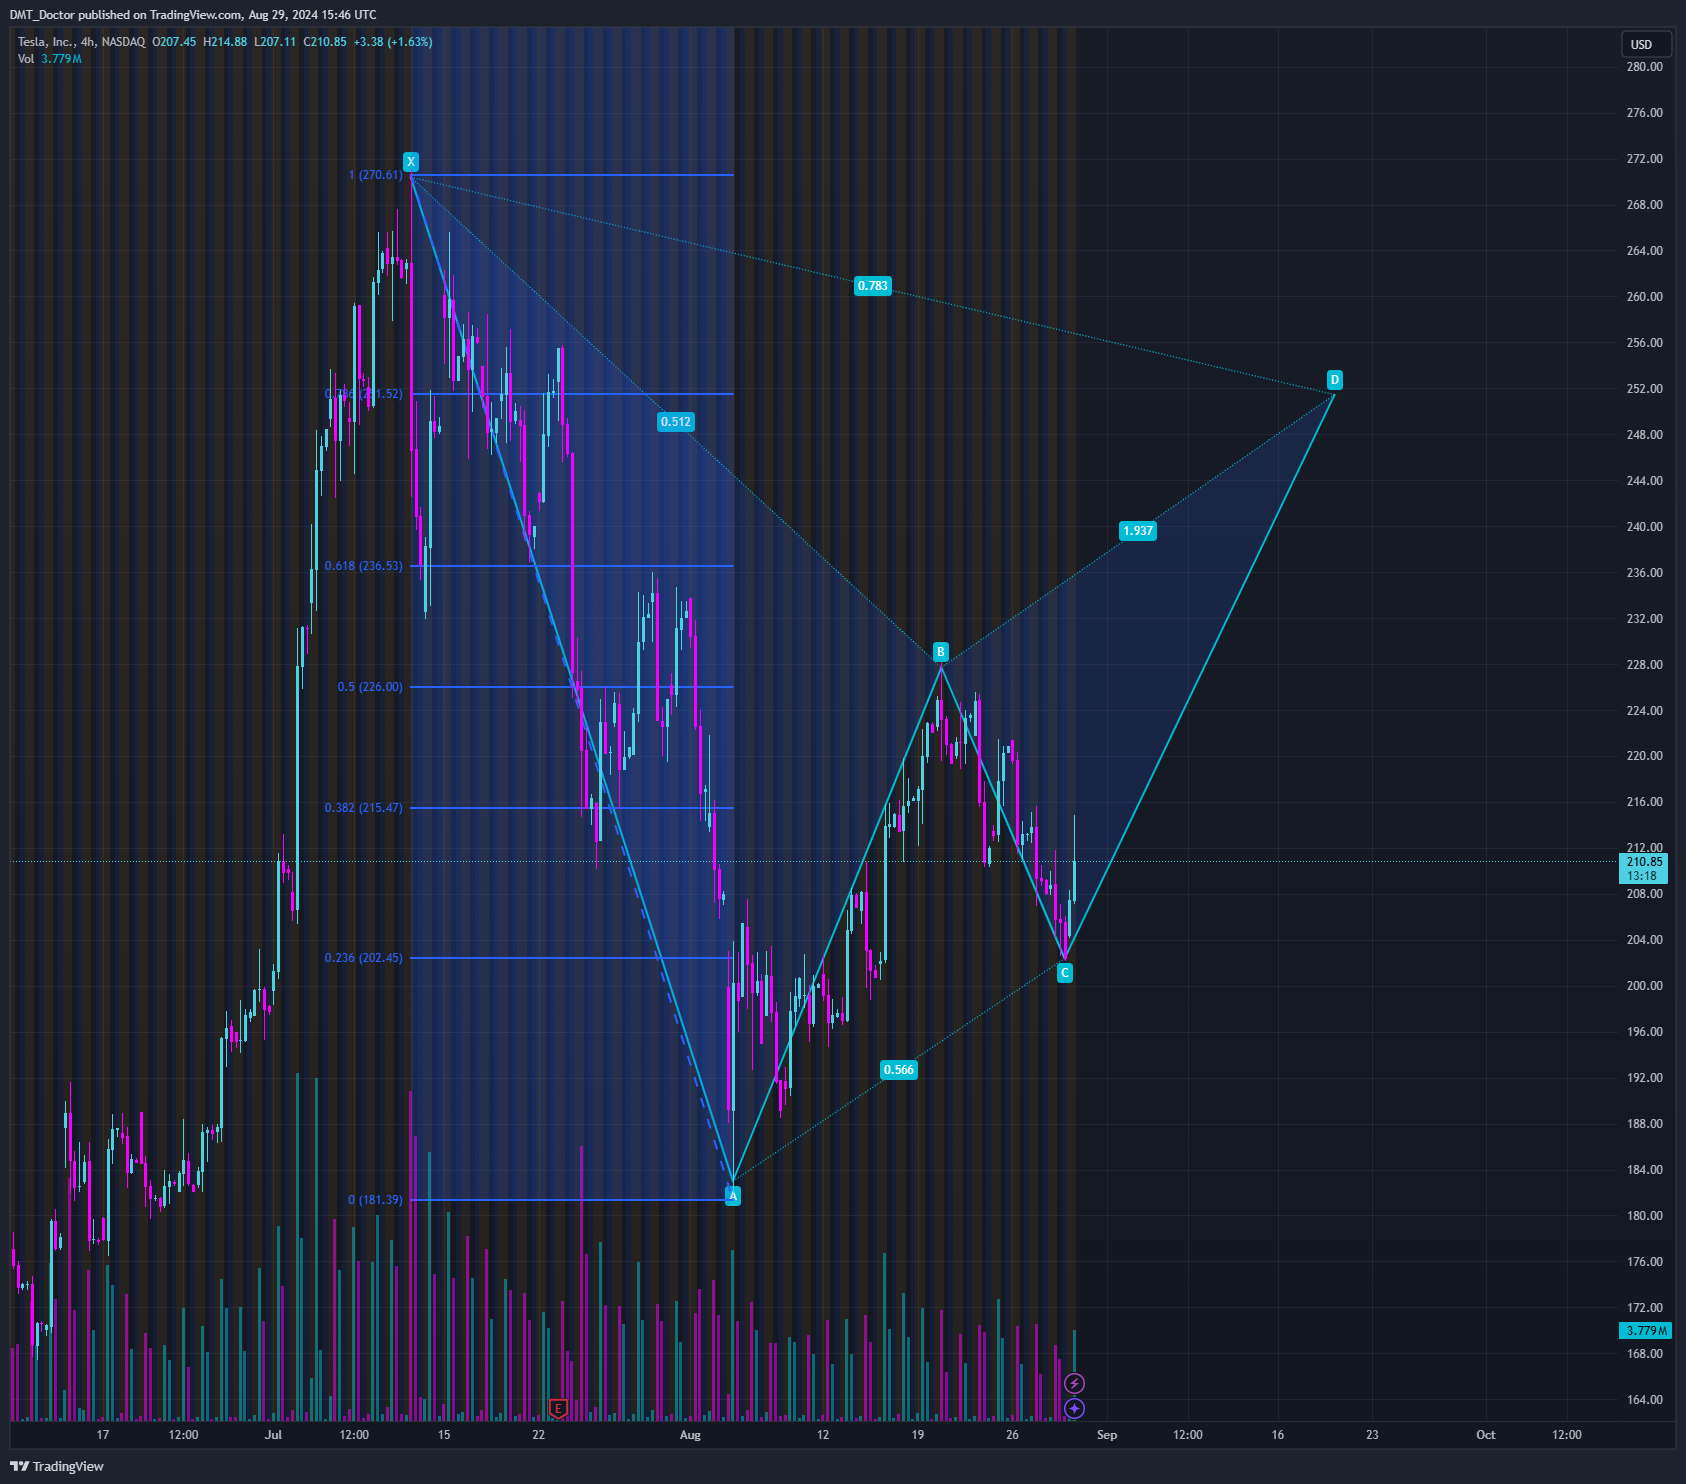Click the purple lightning bolt icon
The image size is (1686, 1484).
point(1074,1383)
